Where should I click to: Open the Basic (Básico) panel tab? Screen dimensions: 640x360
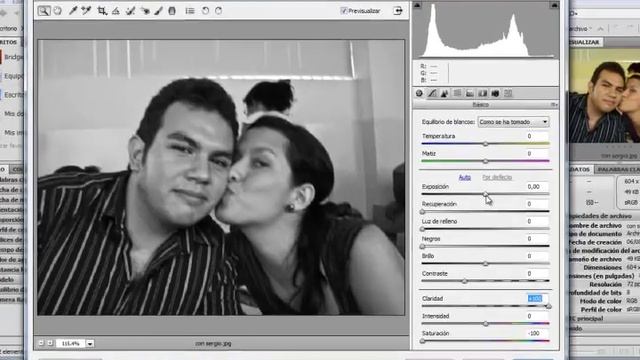(419, 93)
